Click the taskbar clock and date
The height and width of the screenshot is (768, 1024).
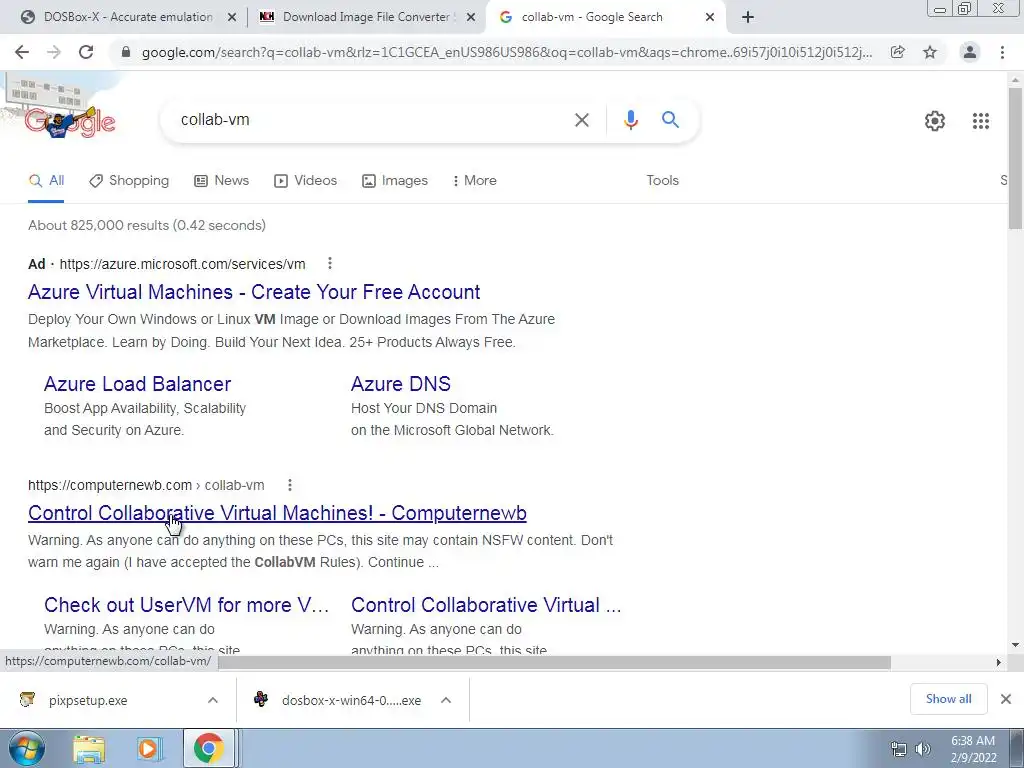coord(973,749)
